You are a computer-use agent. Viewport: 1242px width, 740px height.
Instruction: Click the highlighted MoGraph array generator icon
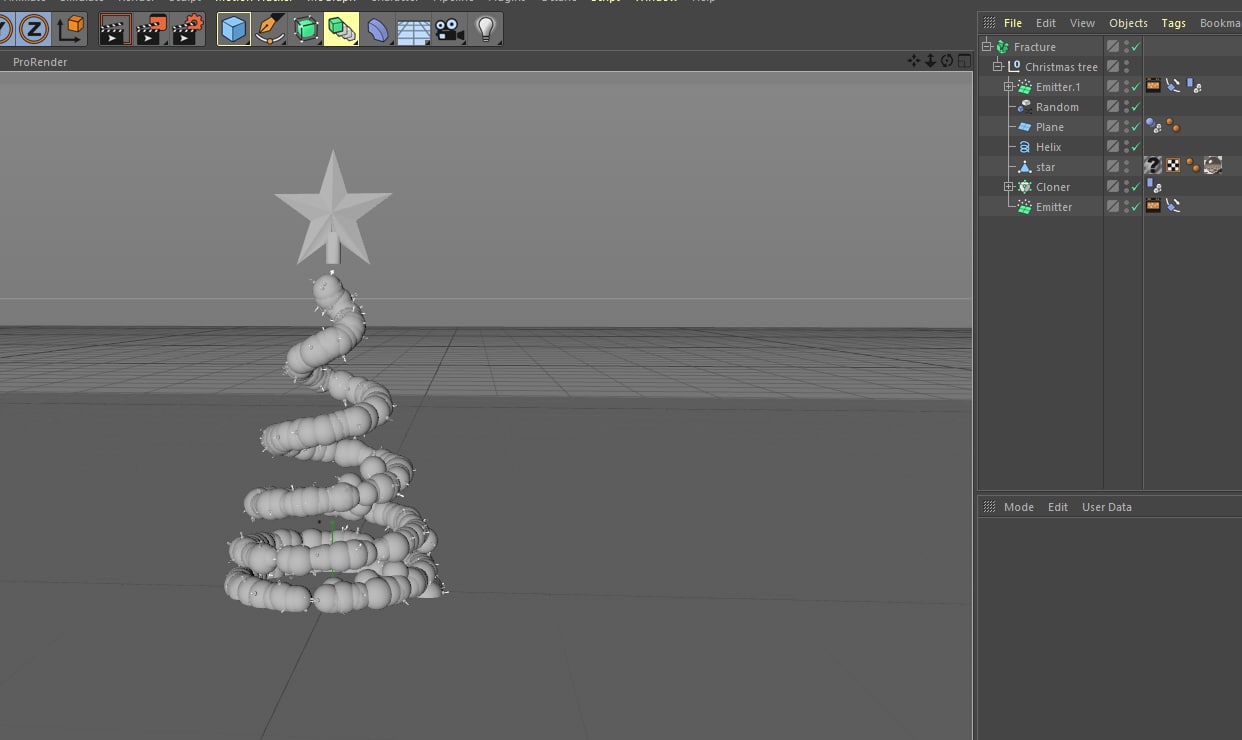[341, 29]
